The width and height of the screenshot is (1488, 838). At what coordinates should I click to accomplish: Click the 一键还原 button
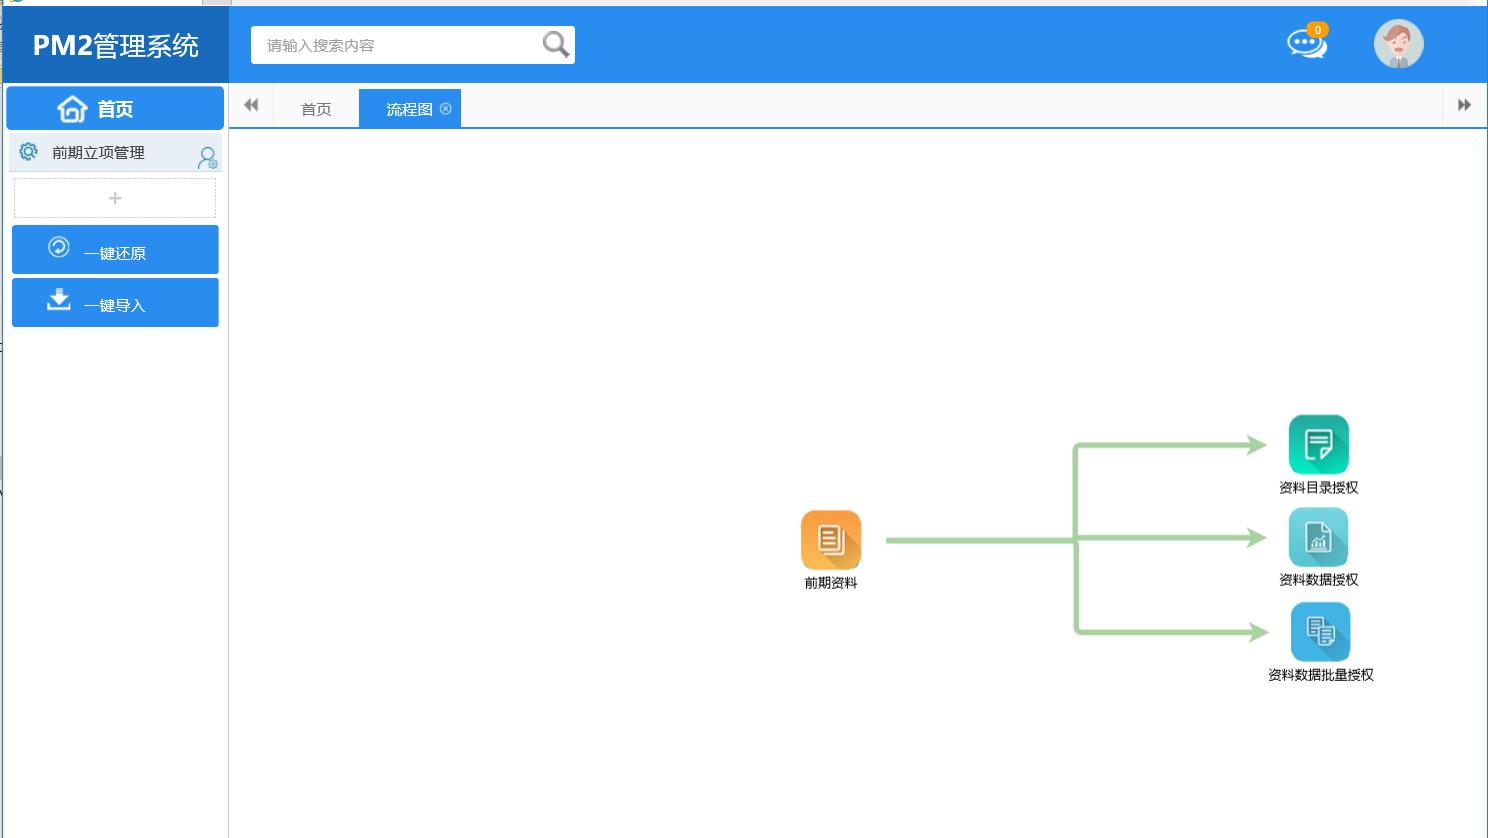[x=115, y=250]
